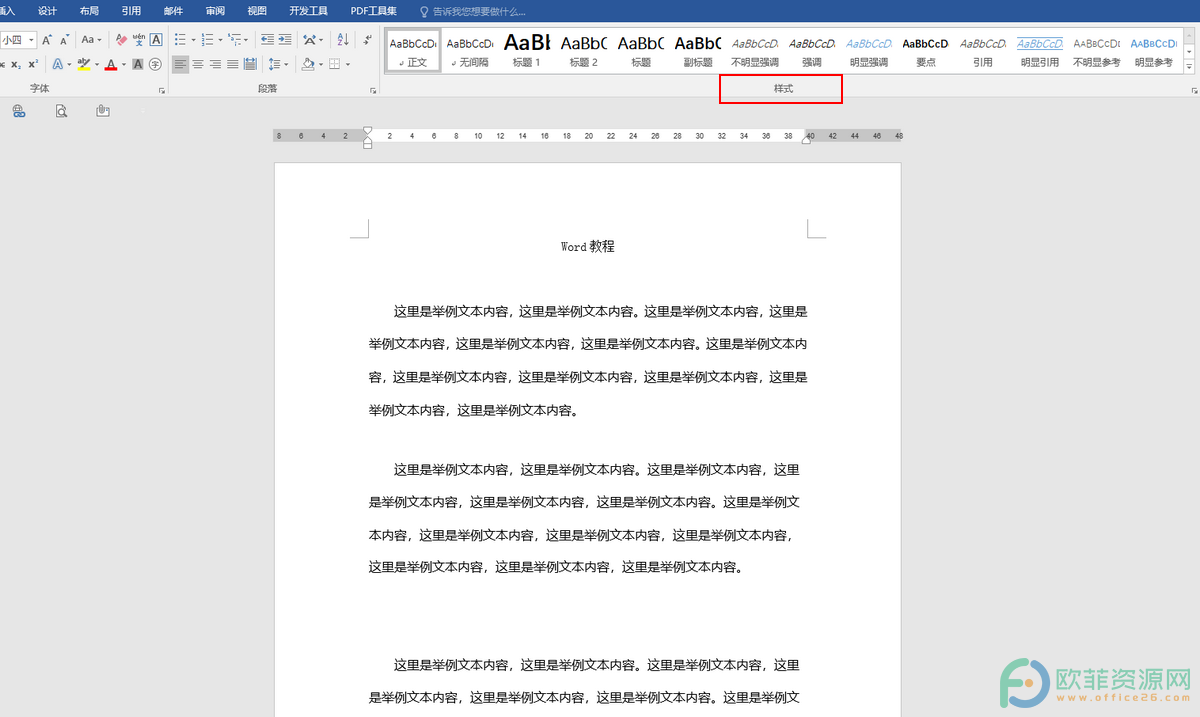Apply the 标题 2 style
This screenshot has width=1200, height=717.
584,50
